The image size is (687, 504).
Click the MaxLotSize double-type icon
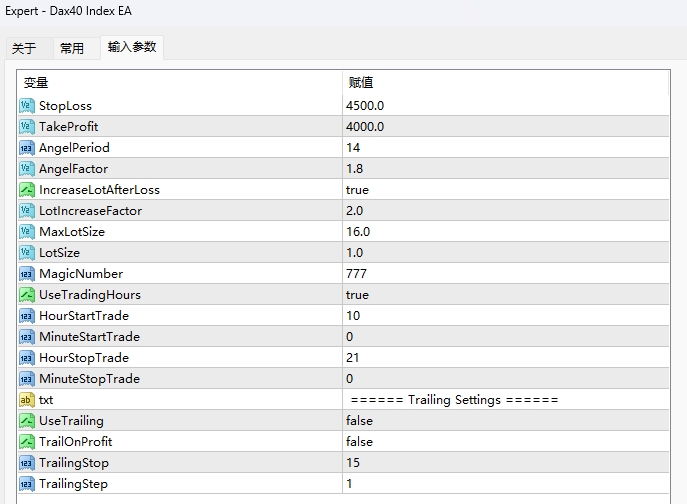coord(27,232)
